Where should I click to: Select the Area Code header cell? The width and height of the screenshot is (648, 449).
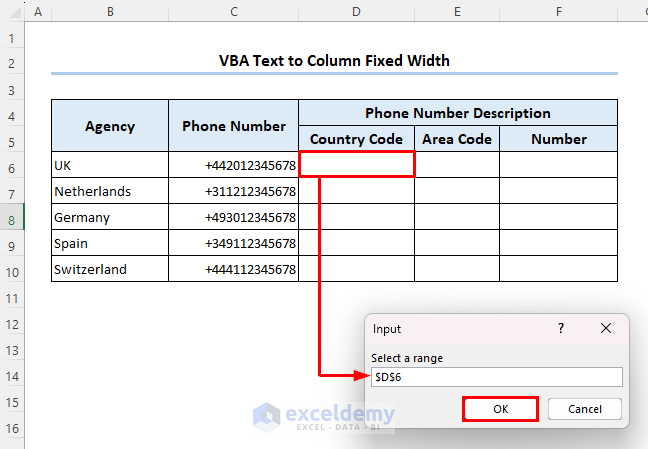(457, 139)
